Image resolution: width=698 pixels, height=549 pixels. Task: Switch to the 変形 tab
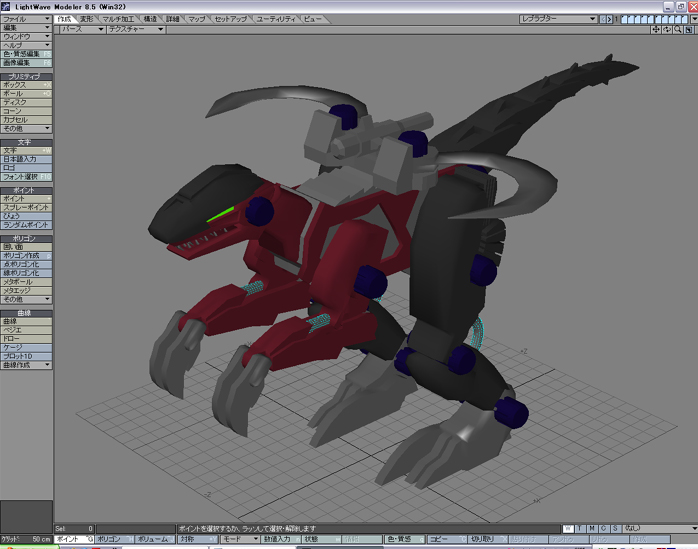click(86, 19)
